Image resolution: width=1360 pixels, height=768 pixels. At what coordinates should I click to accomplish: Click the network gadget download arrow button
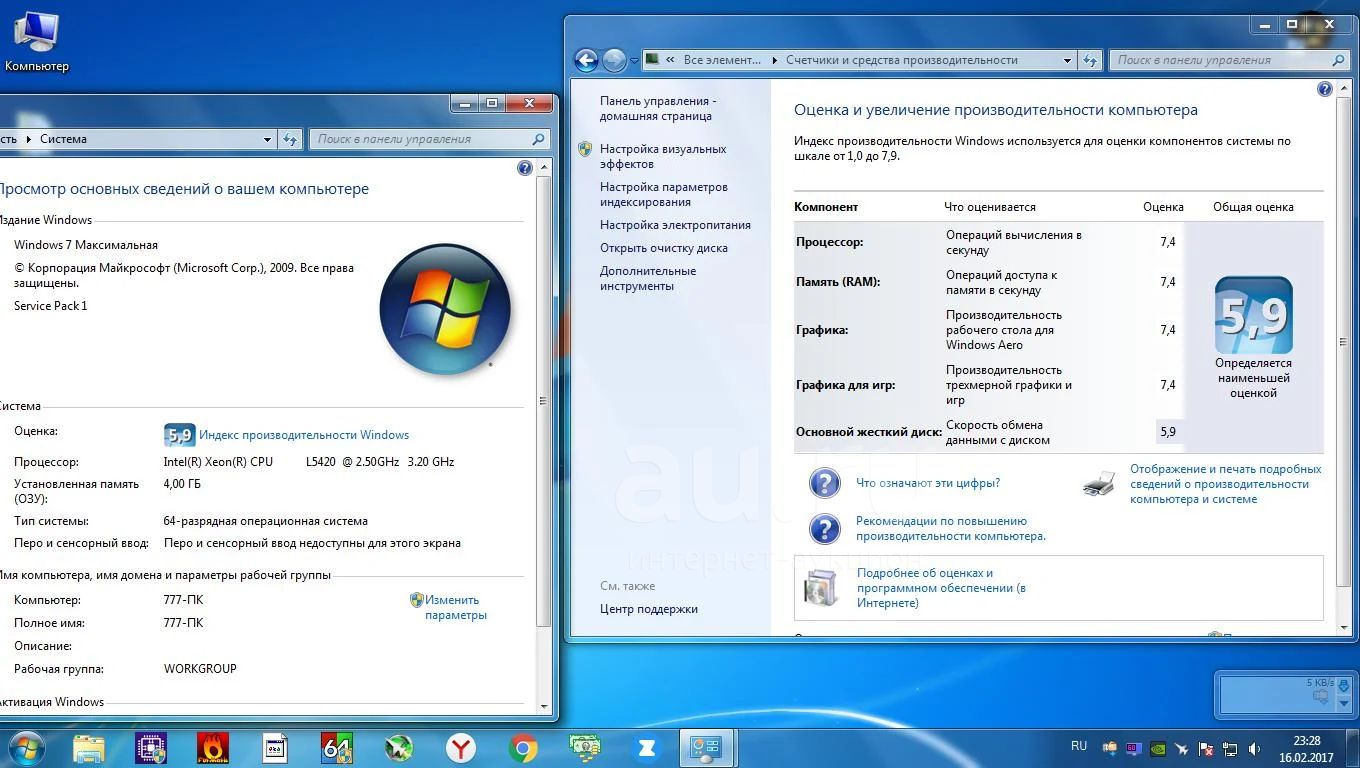(x=1344, y=685)
